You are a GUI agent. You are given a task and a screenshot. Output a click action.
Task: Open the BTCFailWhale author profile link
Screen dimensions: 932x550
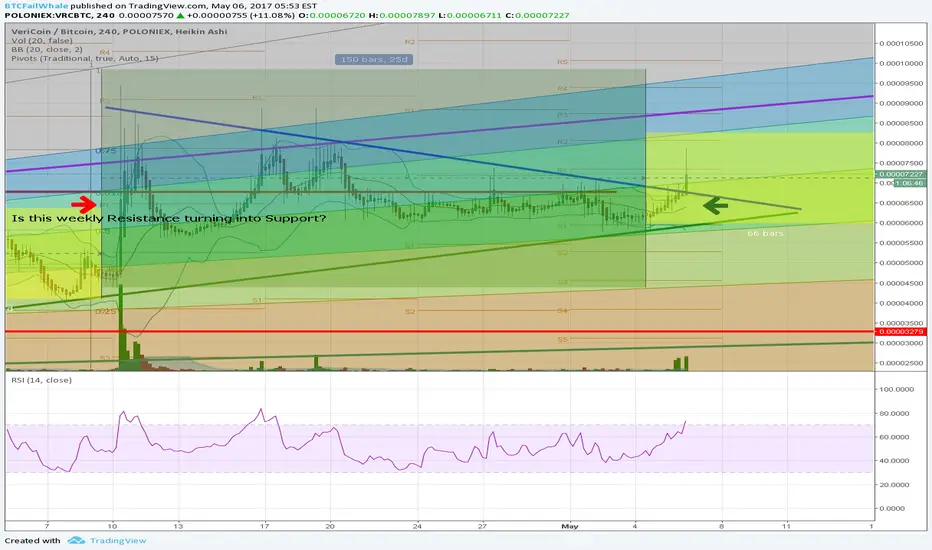pos(36,6)
